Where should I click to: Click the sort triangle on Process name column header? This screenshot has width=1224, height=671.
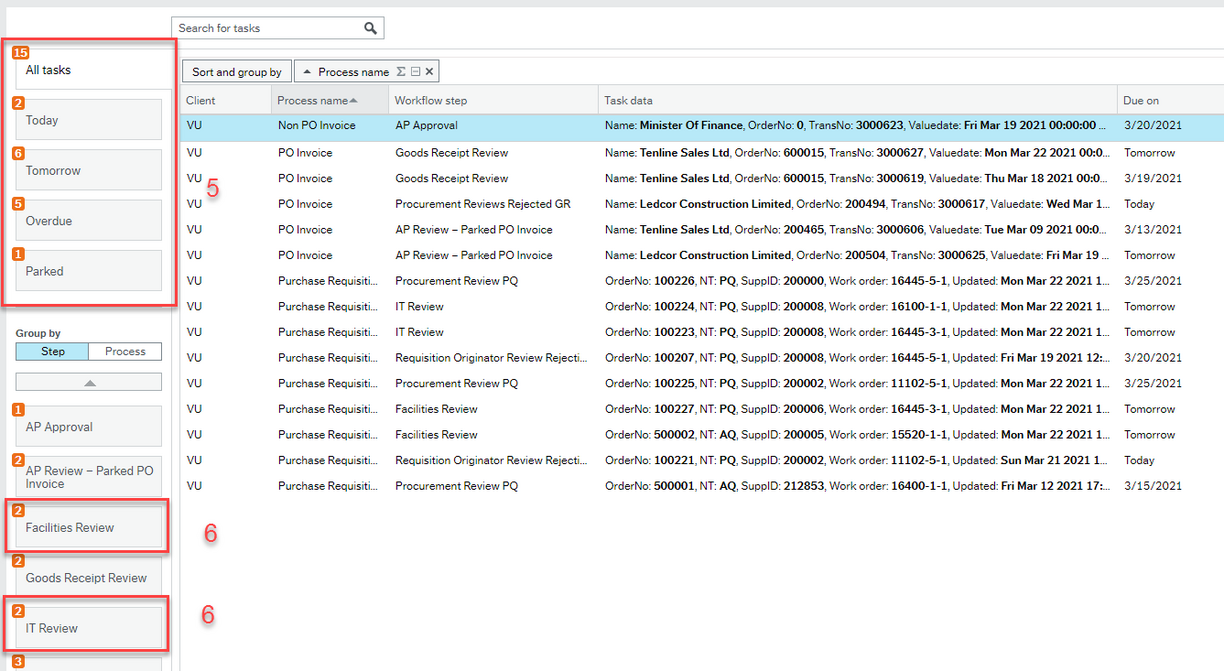(354, 99)
